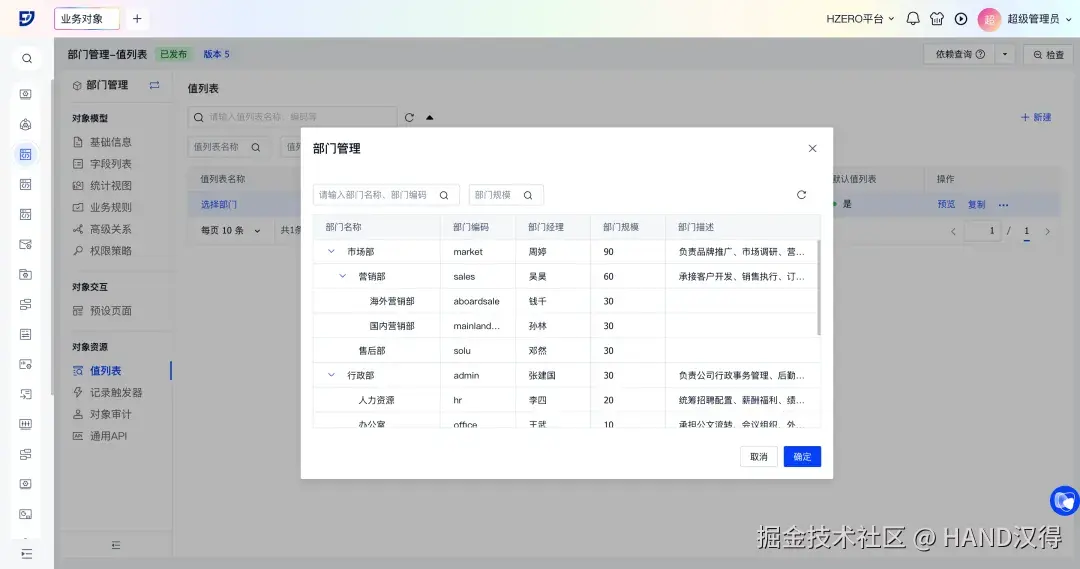Focus the department name or code search field
Screen dimensions: 1080x569
[386, 195]
